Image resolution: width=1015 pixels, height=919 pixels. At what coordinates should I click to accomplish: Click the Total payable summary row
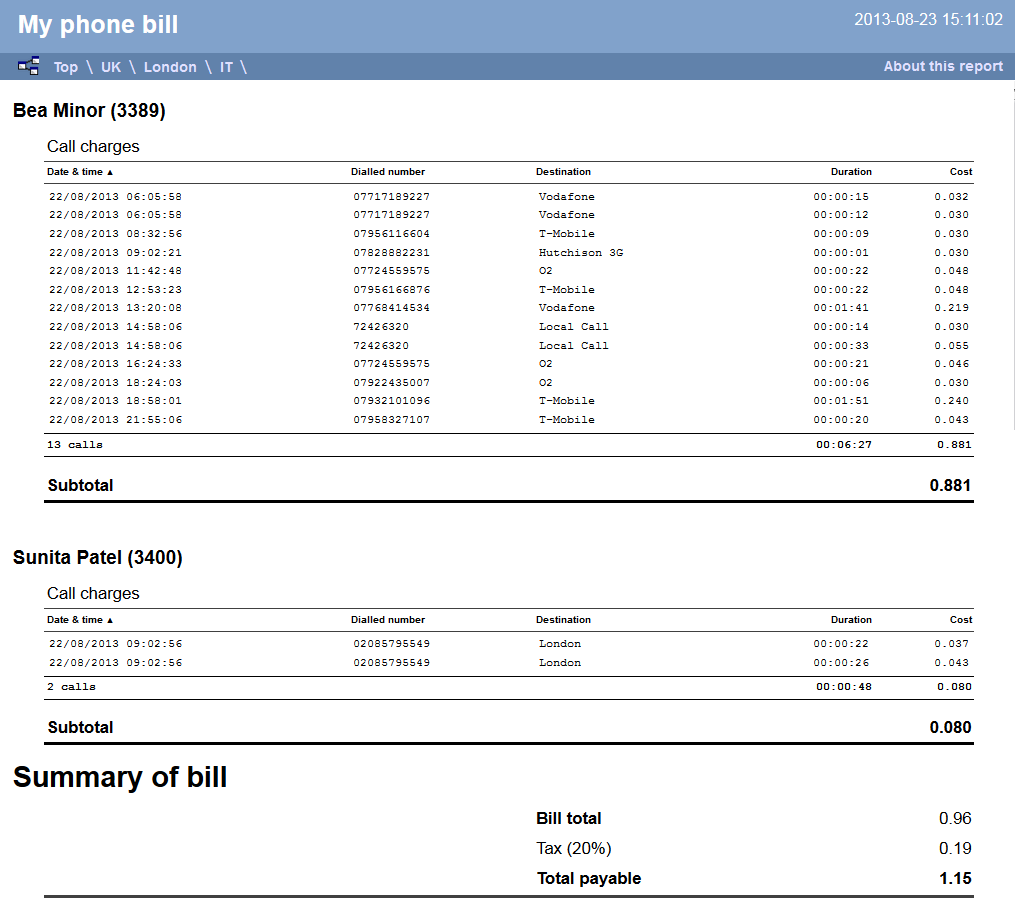(x=589, y=878)
